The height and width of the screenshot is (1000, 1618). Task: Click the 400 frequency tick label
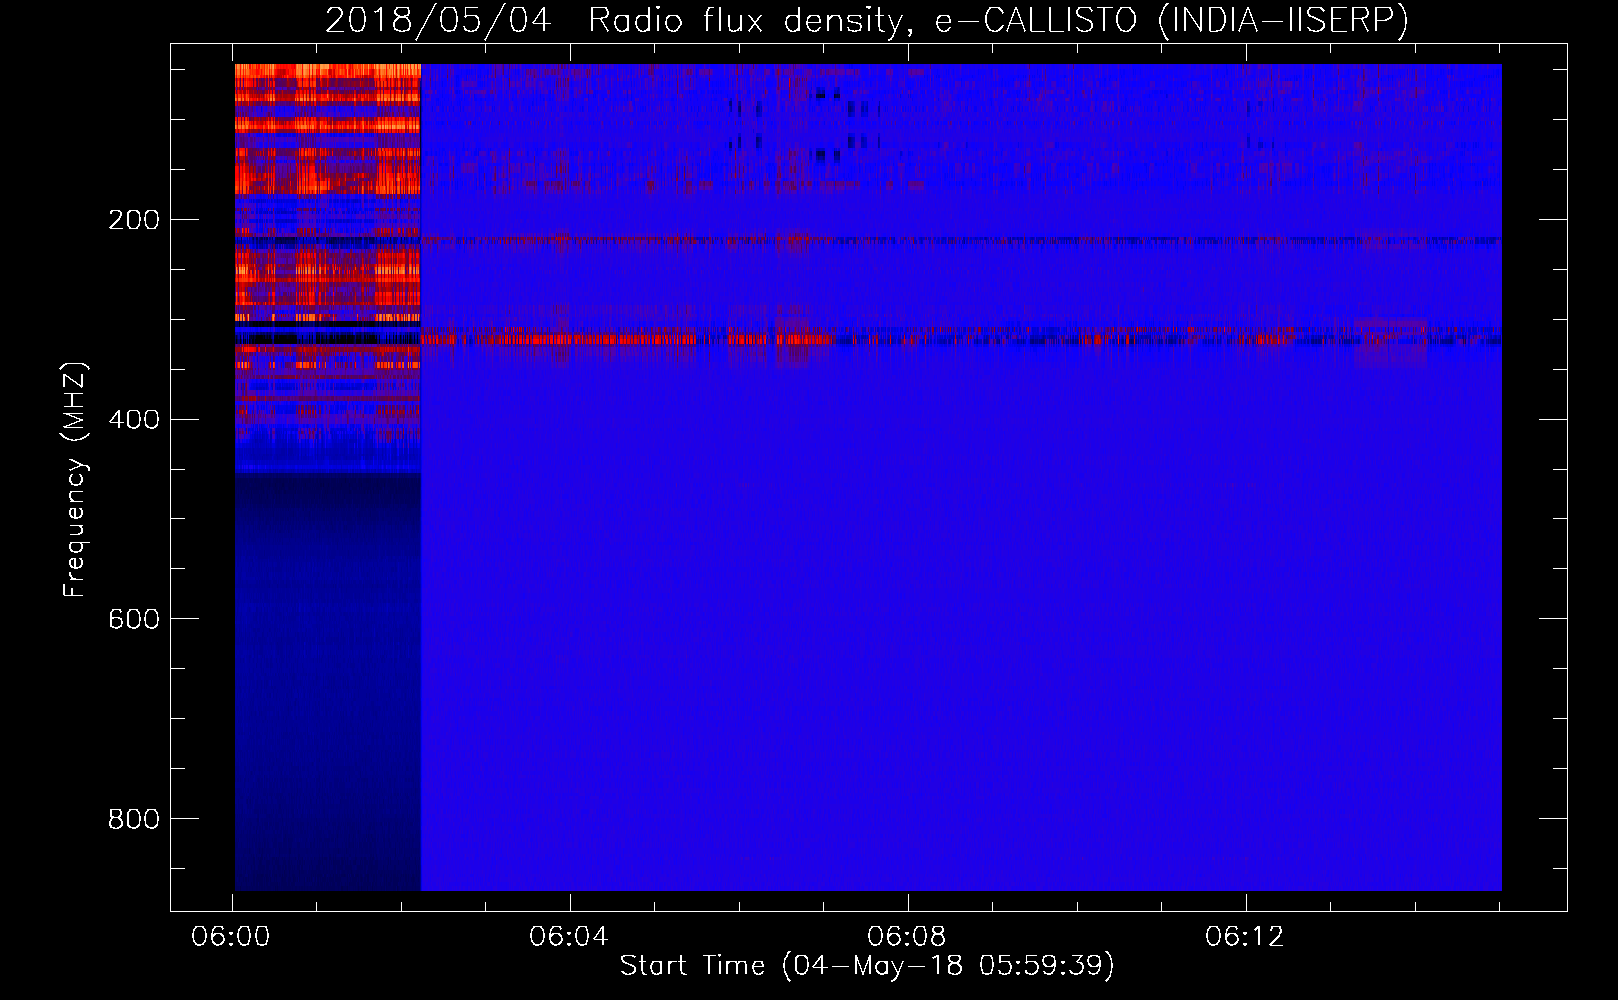click(x=134, y=420)
